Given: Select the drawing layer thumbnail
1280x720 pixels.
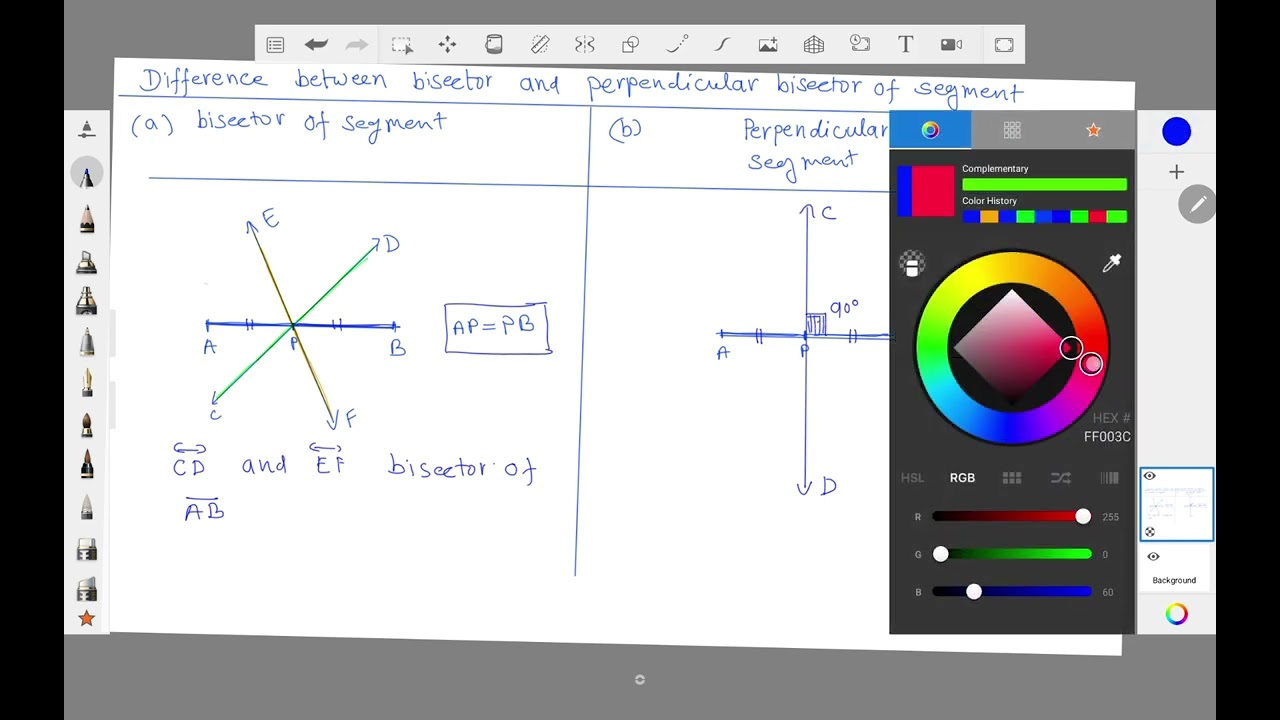Looking at the screenshot, I should [1177, 505].
